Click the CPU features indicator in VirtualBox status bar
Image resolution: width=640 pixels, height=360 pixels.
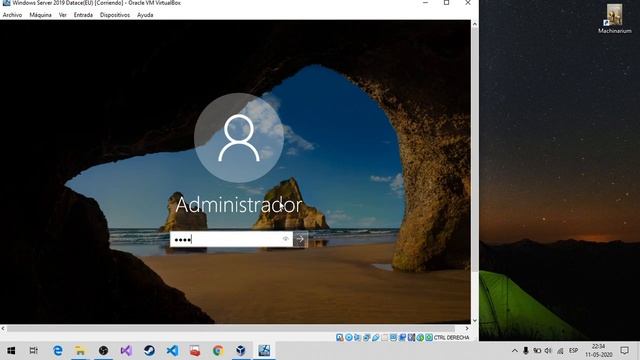(x=411, y=338)
